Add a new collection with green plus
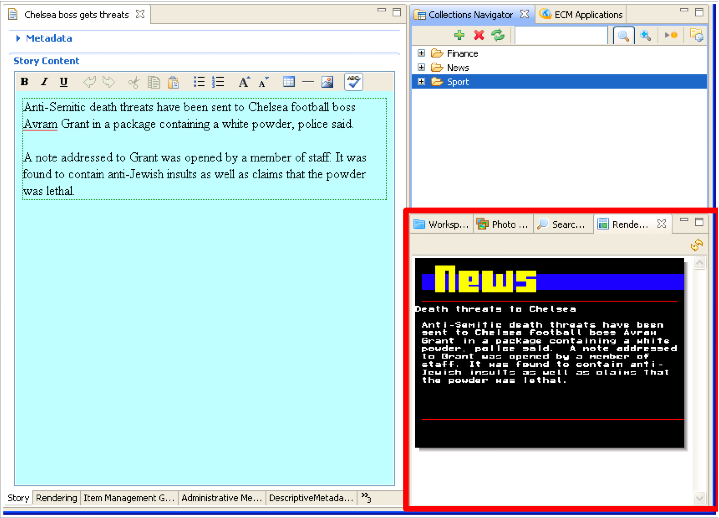This screenshot has height=518, width=719. (x=459, y=35)
